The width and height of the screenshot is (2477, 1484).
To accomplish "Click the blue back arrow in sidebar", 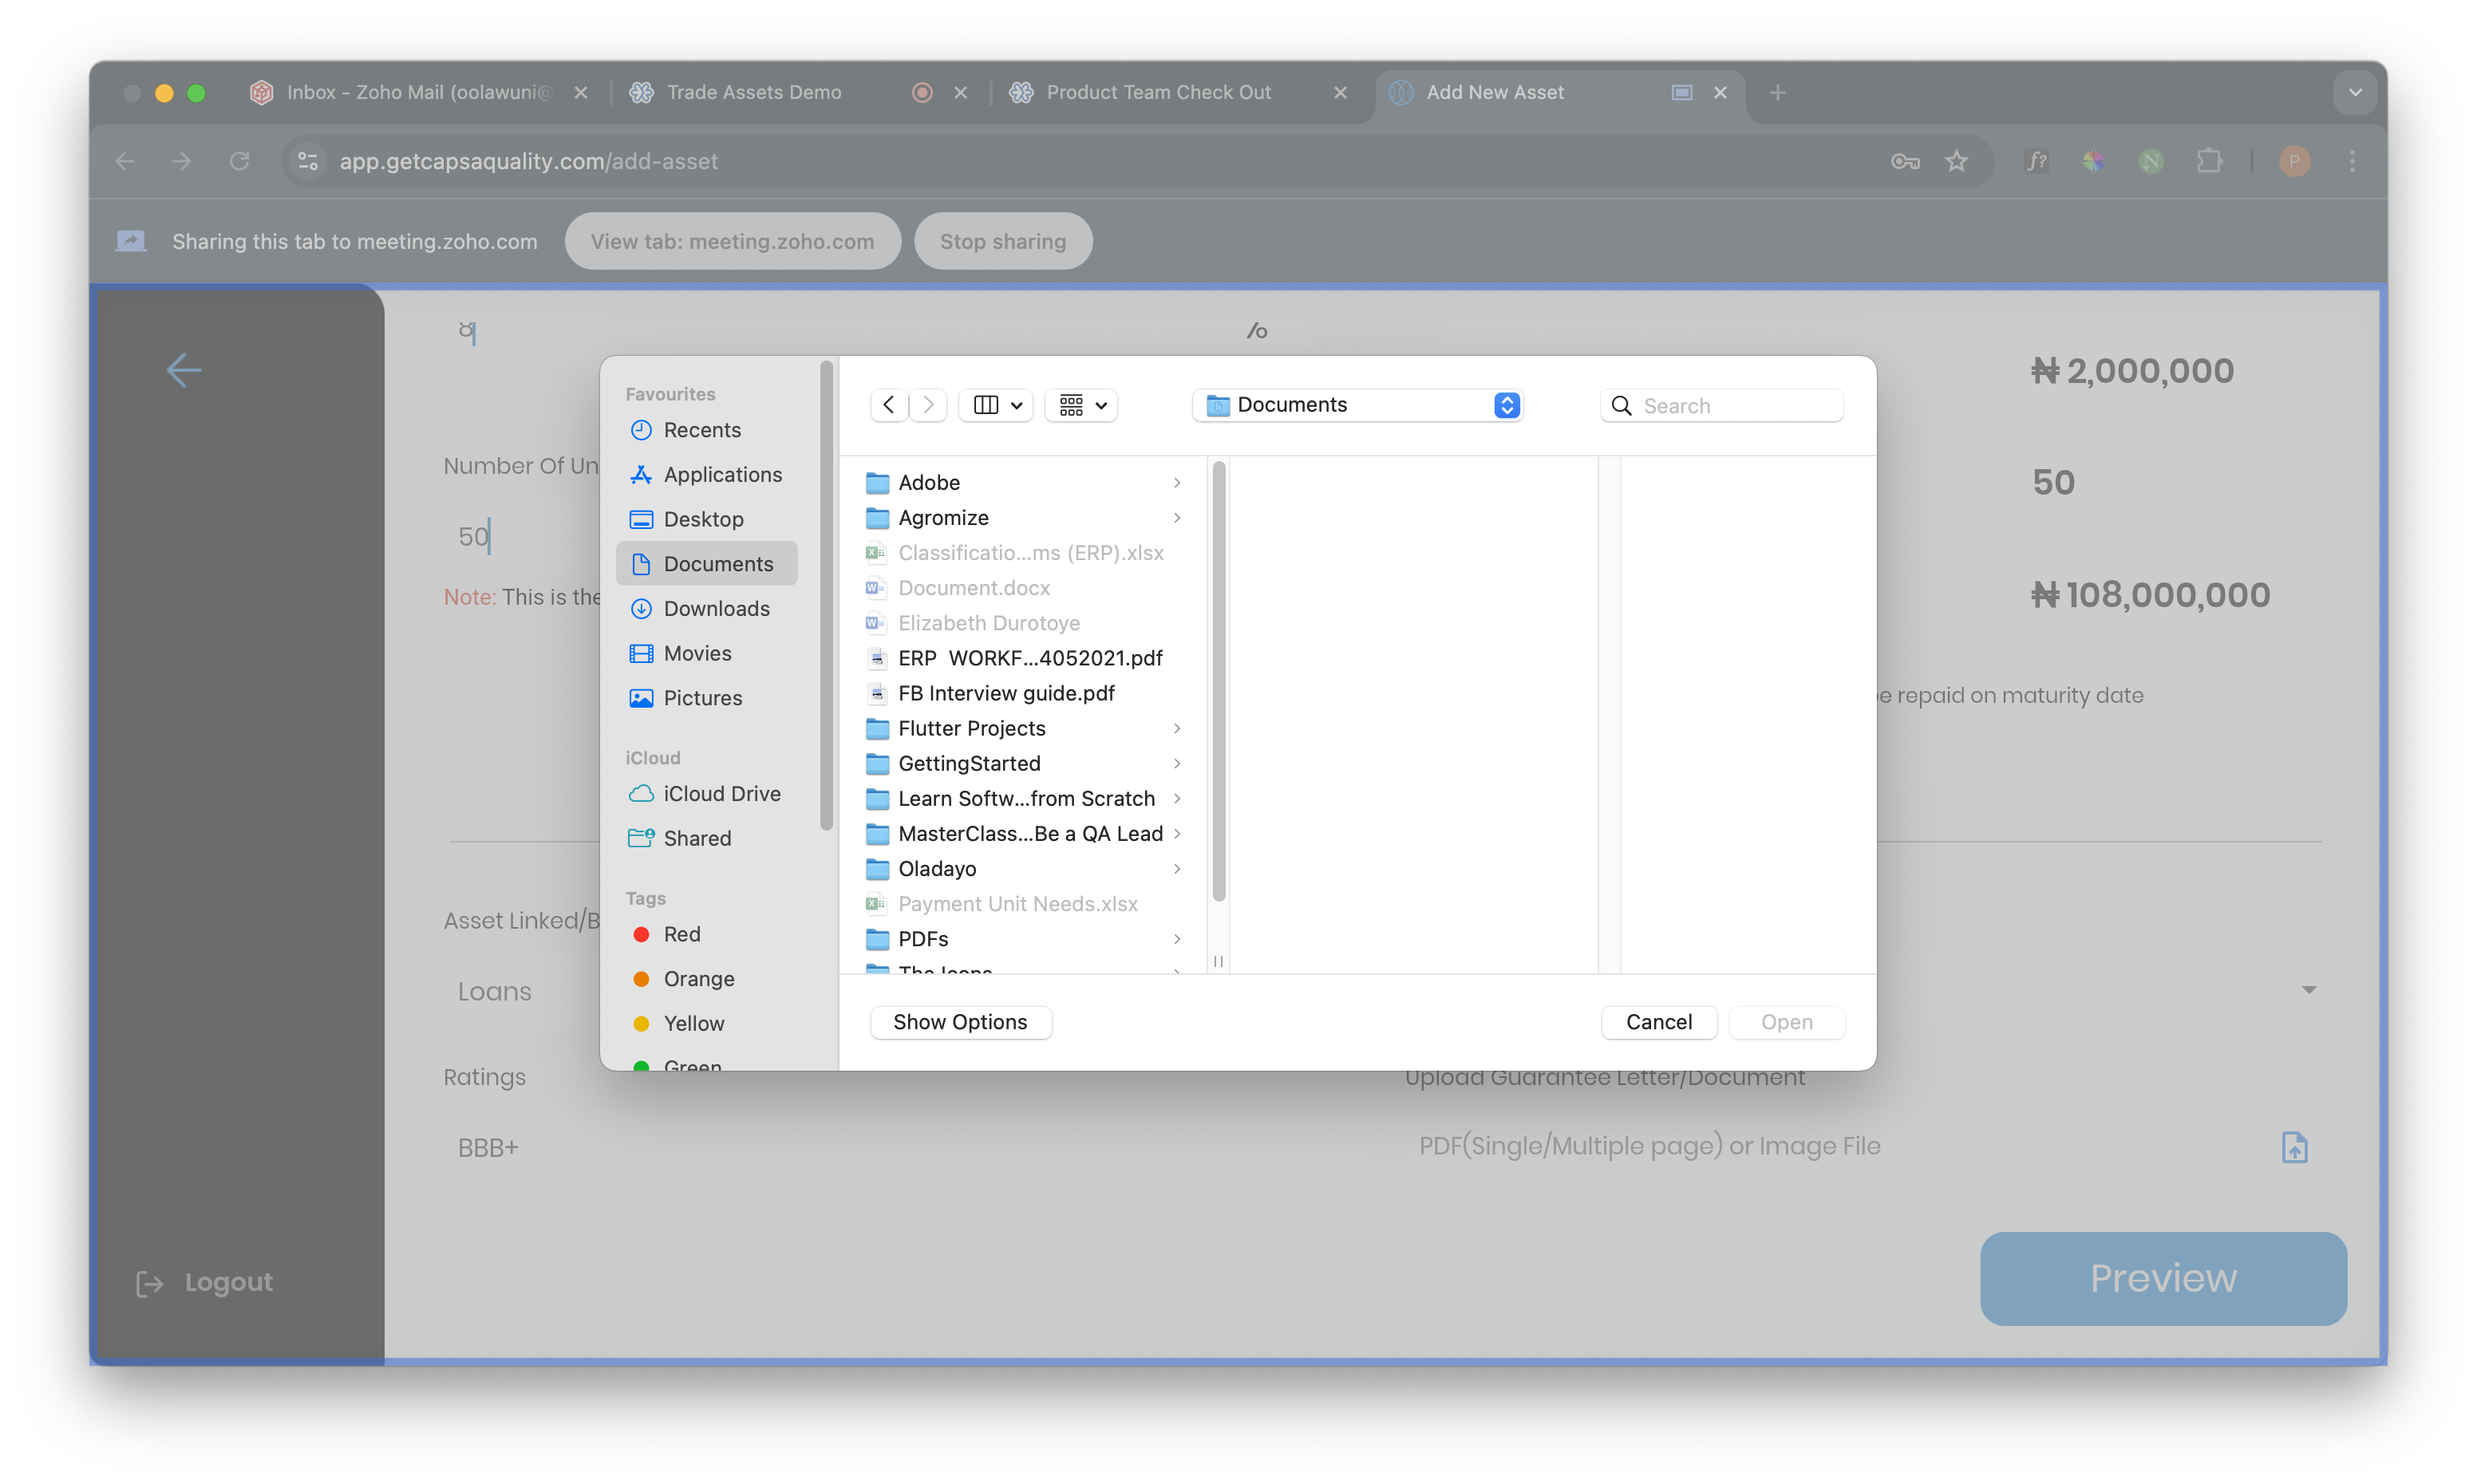I will [x=184, y=370].
